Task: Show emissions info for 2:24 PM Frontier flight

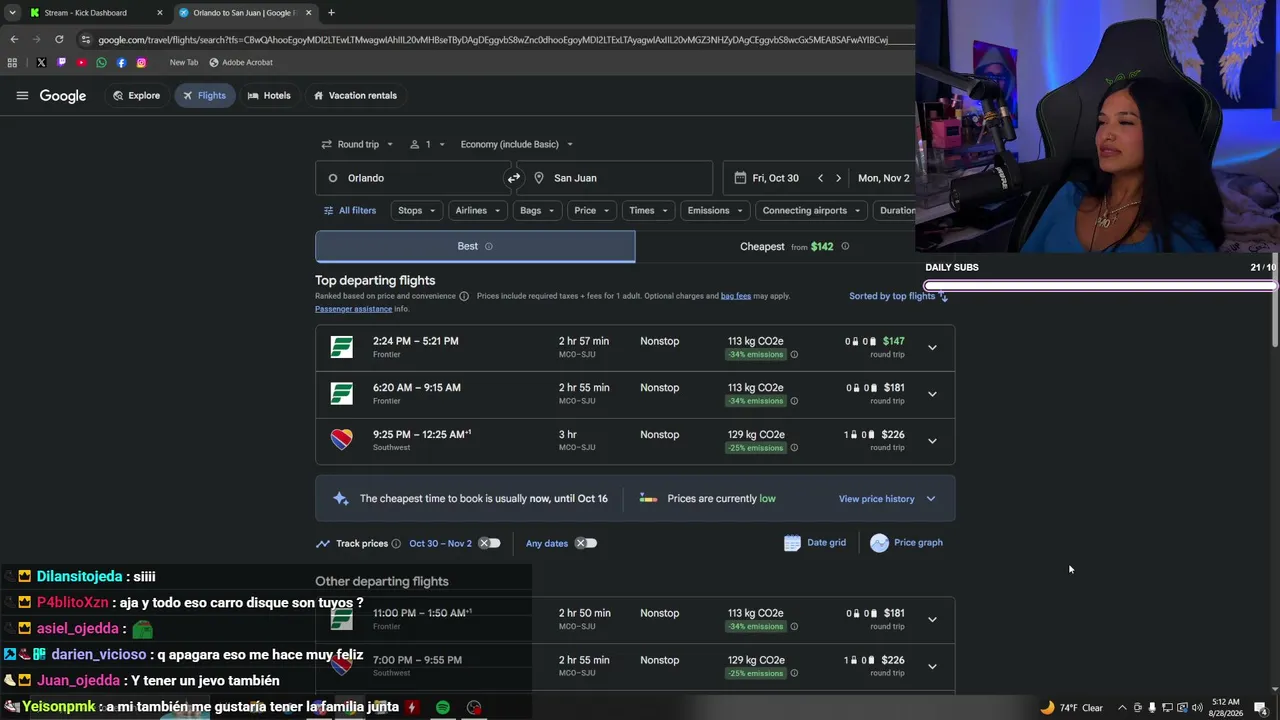Action: click(x=794, y=354)
